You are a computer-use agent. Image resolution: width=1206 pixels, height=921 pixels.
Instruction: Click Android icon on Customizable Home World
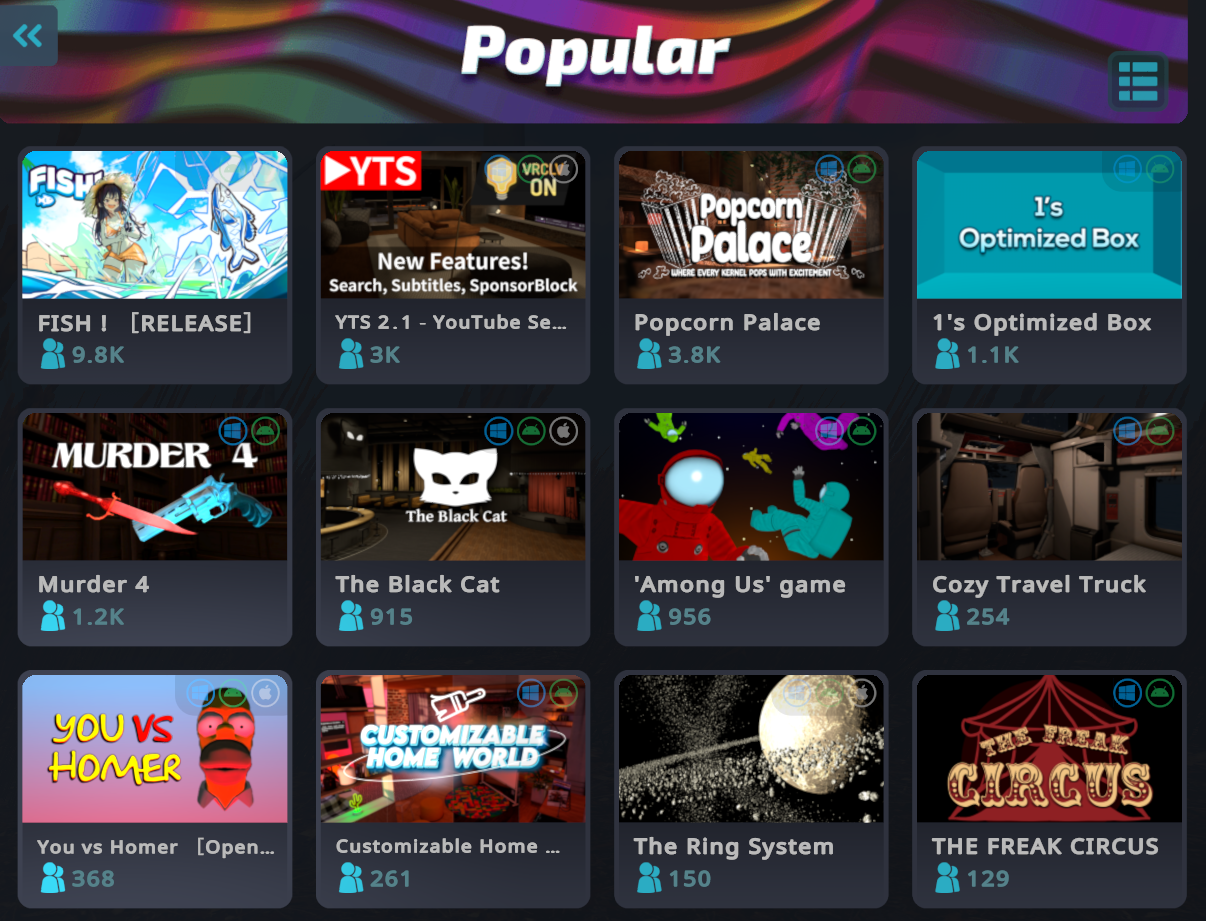[x=564, y=693]
